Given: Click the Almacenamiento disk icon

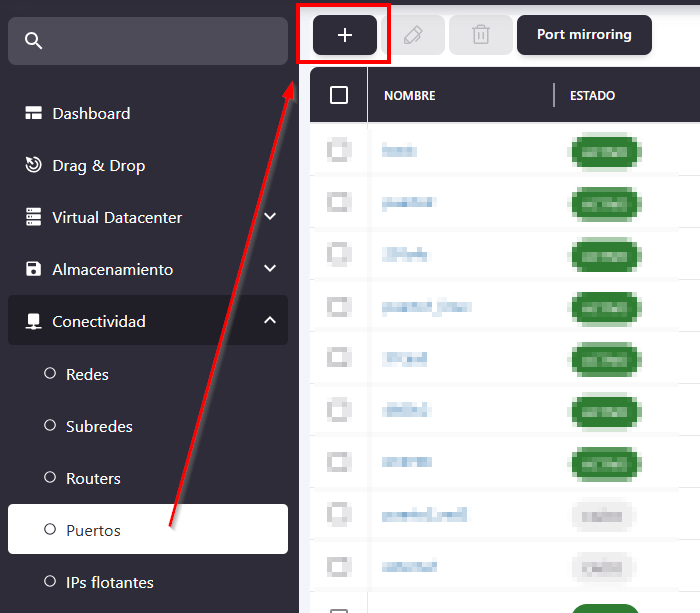Looking at the screenshot, I should tap(34, 270).
